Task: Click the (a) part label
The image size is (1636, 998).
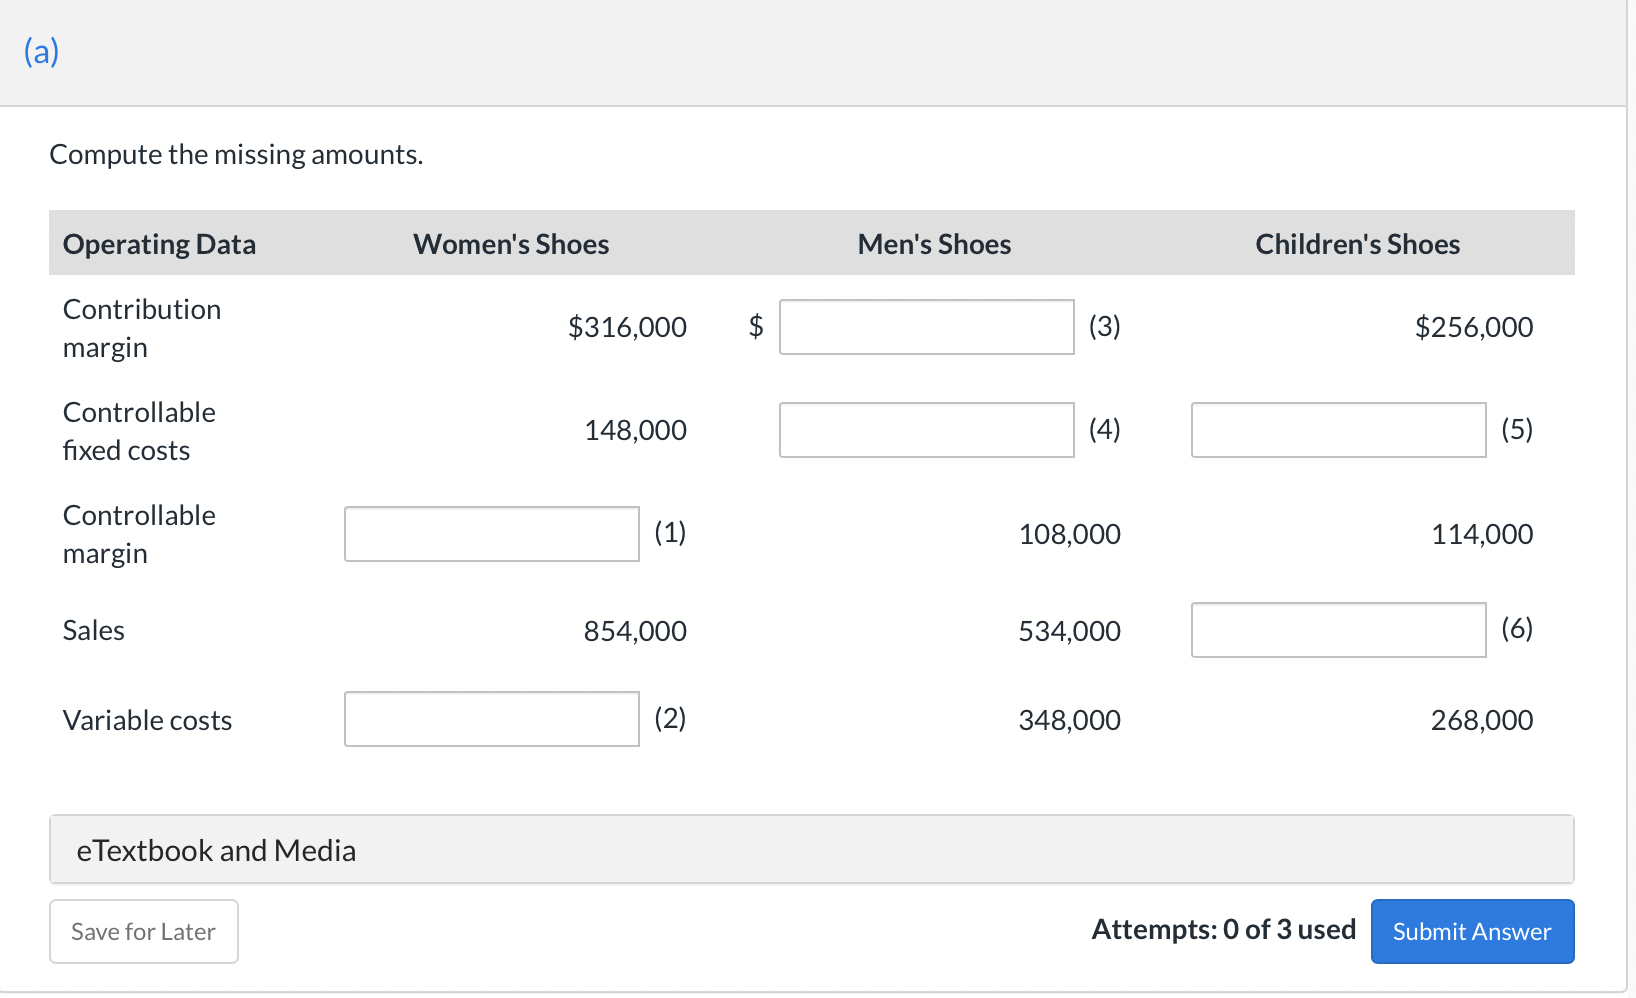Action: (41, 51)
